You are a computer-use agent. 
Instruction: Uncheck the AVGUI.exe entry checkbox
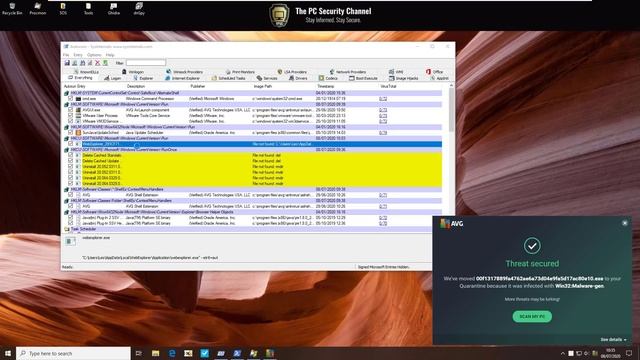[71, 110]
